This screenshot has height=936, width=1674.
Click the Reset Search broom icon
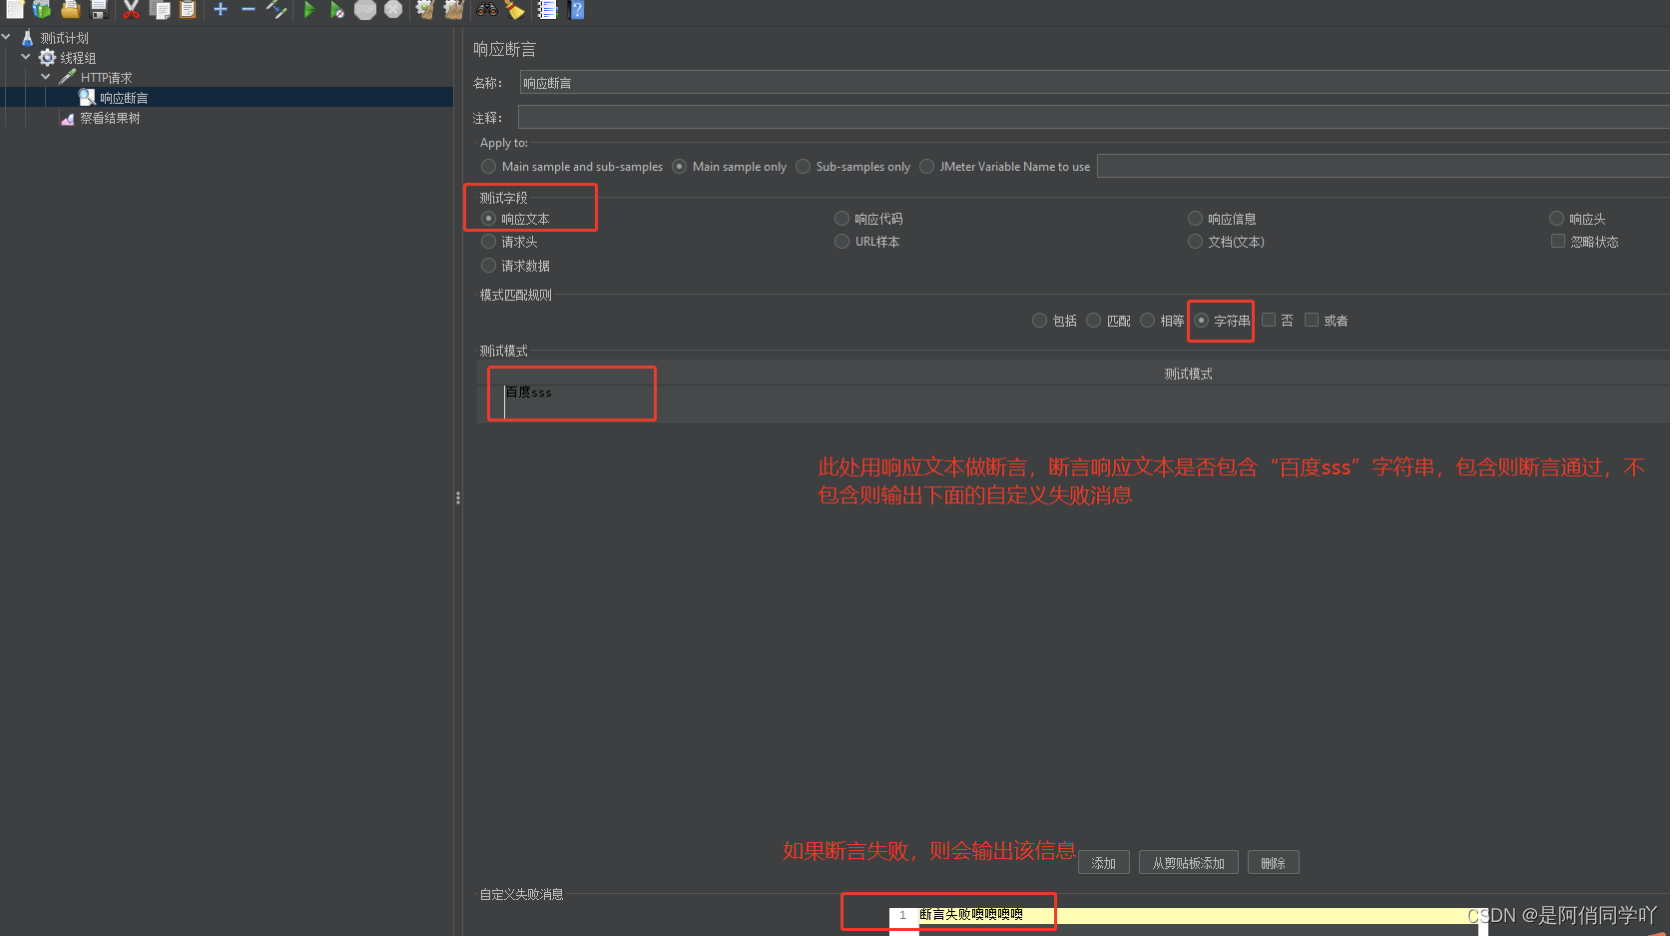[x=515, y=9]
